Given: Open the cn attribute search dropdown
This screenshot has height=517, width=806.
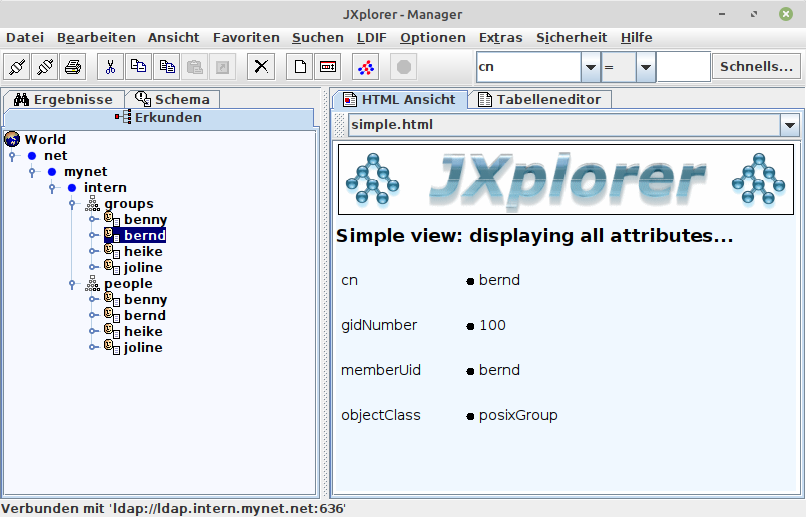Looking at the screenshot, I should [x=589, y=67].
